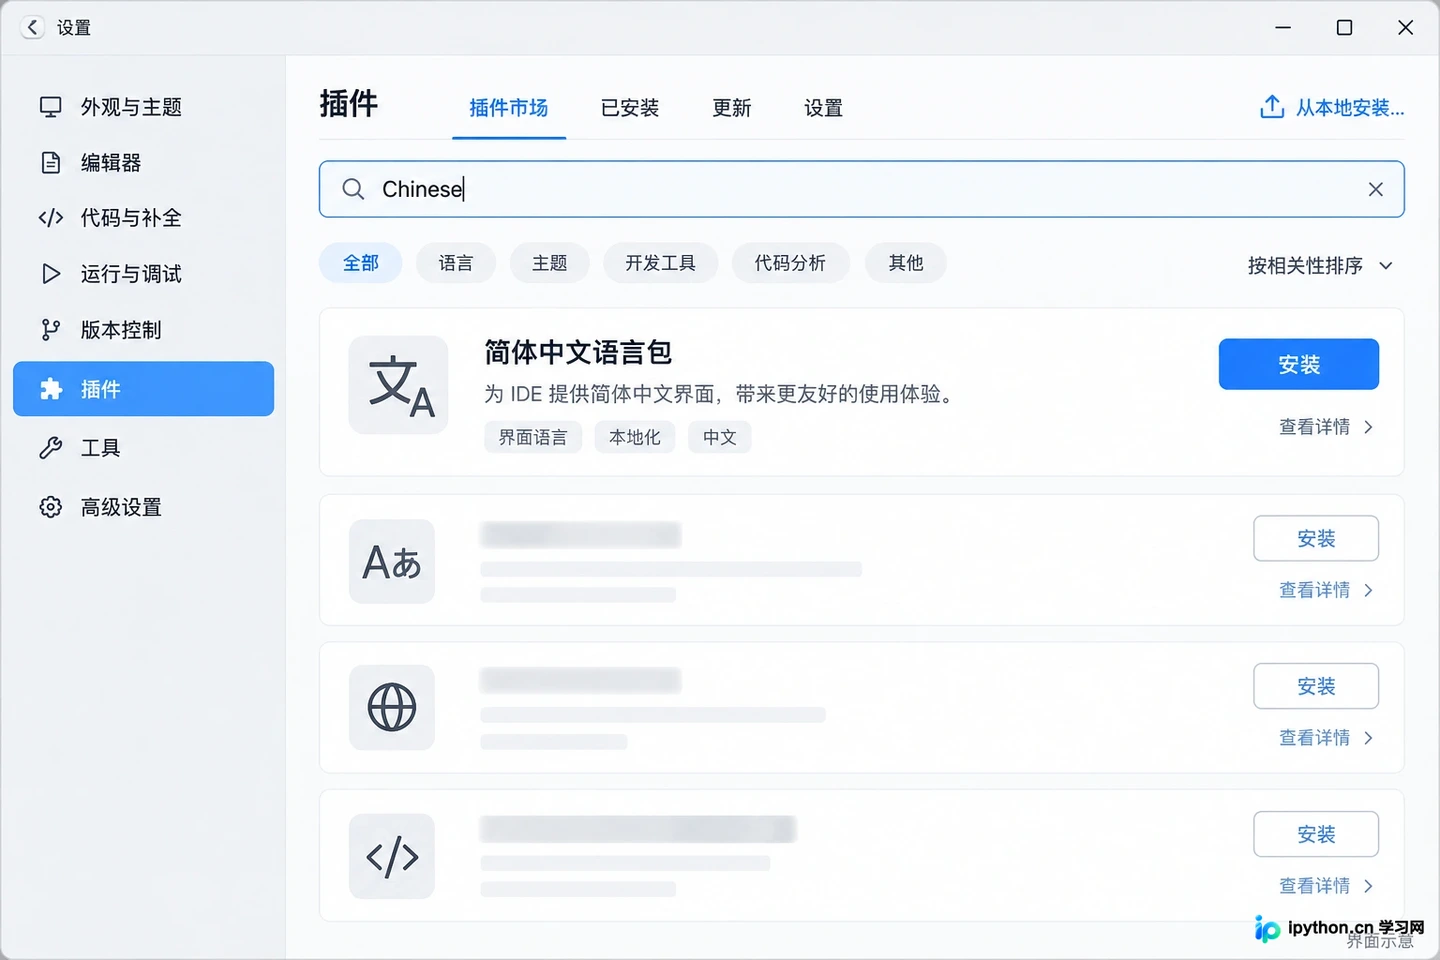Select the 语言 filter chip
Viewport: 1440px width, 960px height.
pyautogui.click(x=455, y=263)
